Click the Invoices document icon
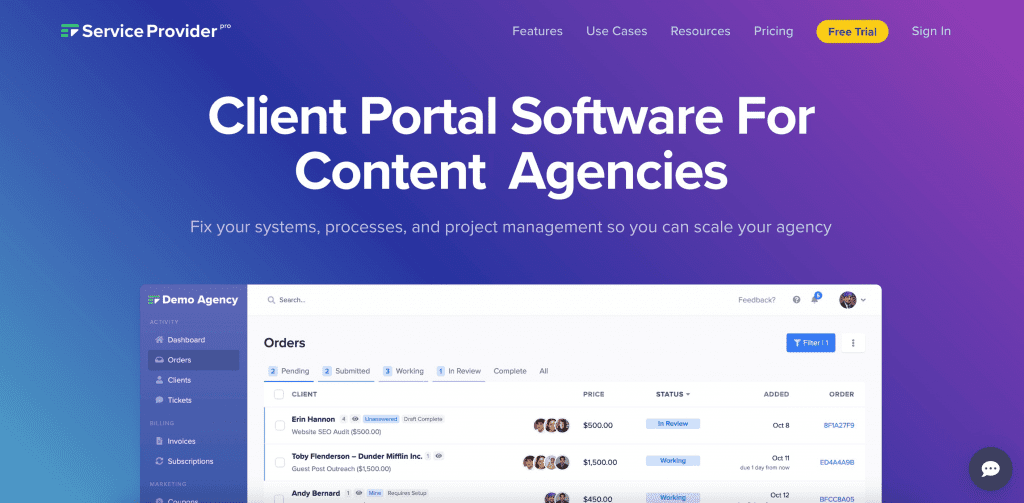 159,441
